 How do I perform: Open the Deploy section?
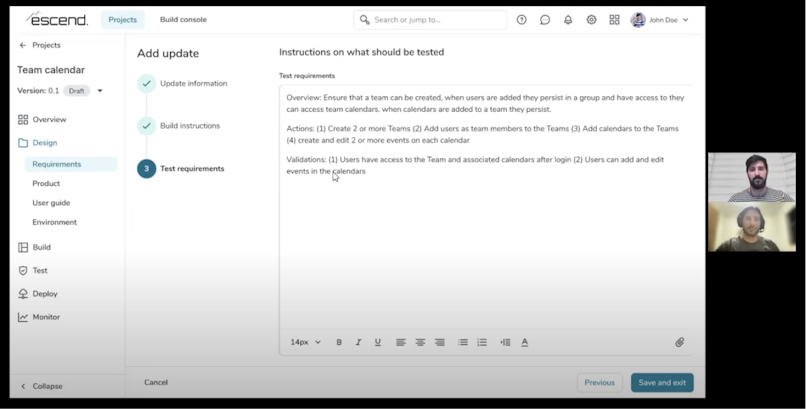click(x=38, y=294)
